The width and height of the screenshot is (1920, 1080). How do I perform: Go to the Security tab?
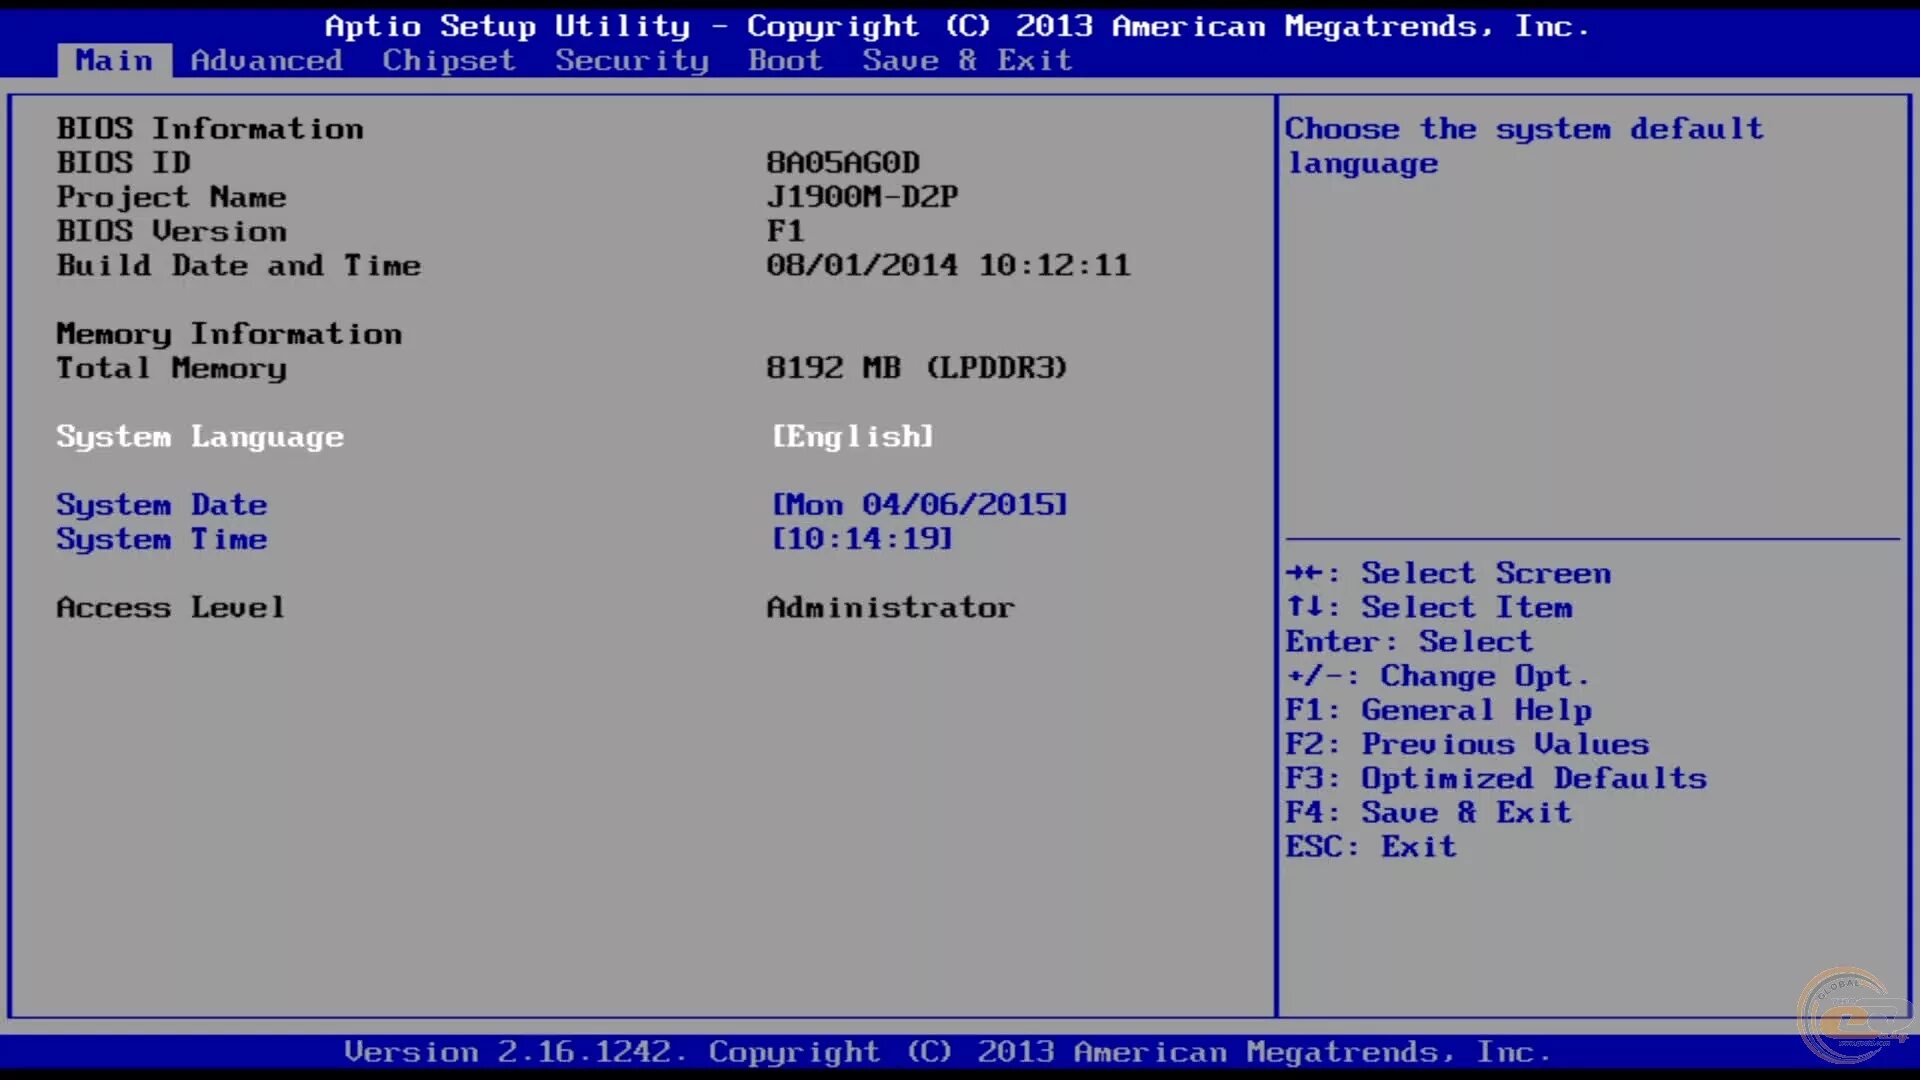(x=632, y=60)
